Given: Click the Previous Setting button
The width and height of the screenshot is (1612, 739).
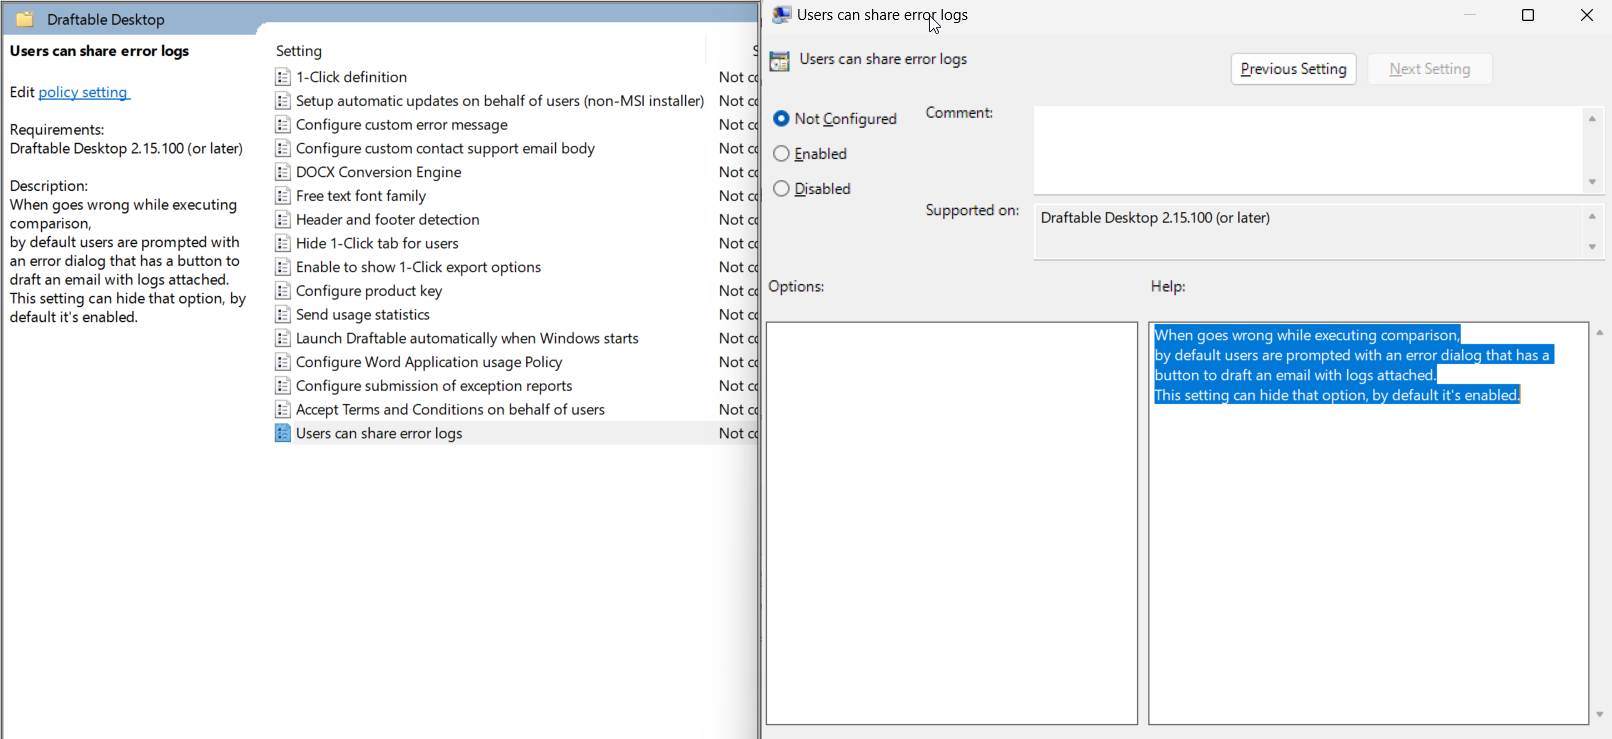Looking at the screenshot, I should coord(1293,69).
